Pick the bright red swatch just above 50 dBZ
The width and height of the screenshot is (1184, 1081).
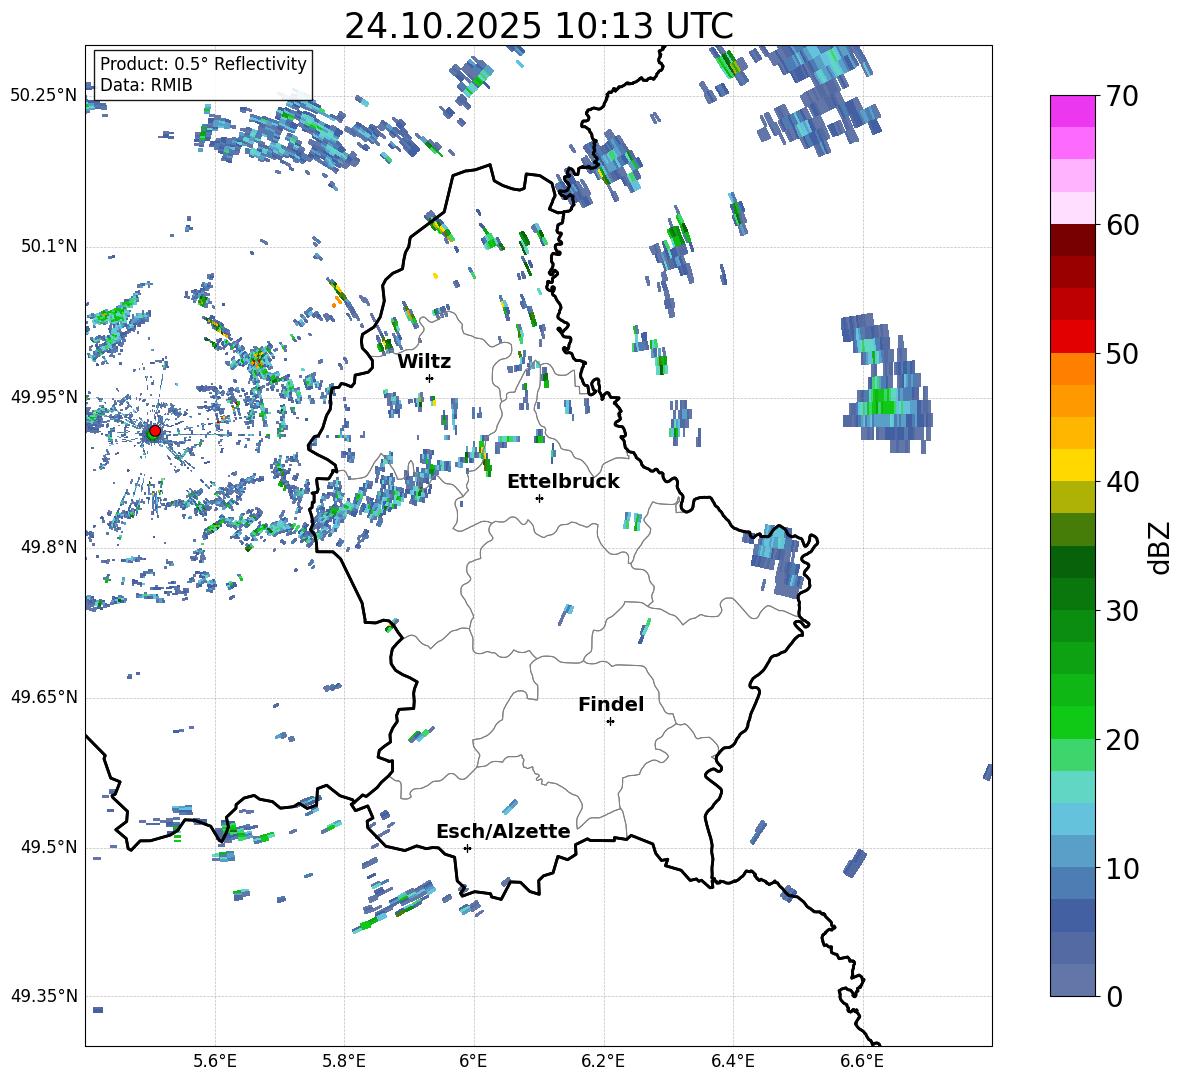(1073, 336)
